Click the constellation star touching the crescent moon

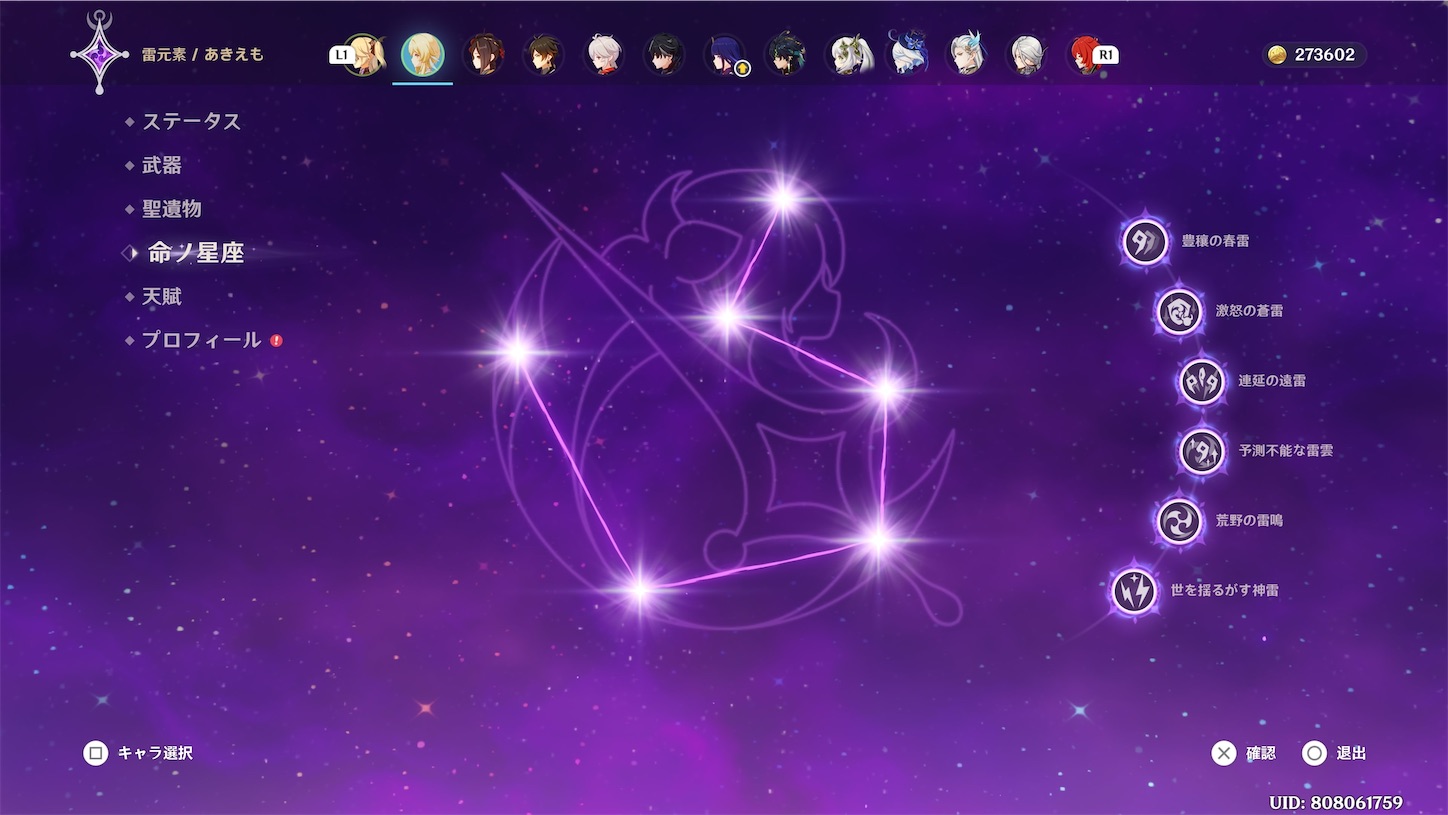886,389
